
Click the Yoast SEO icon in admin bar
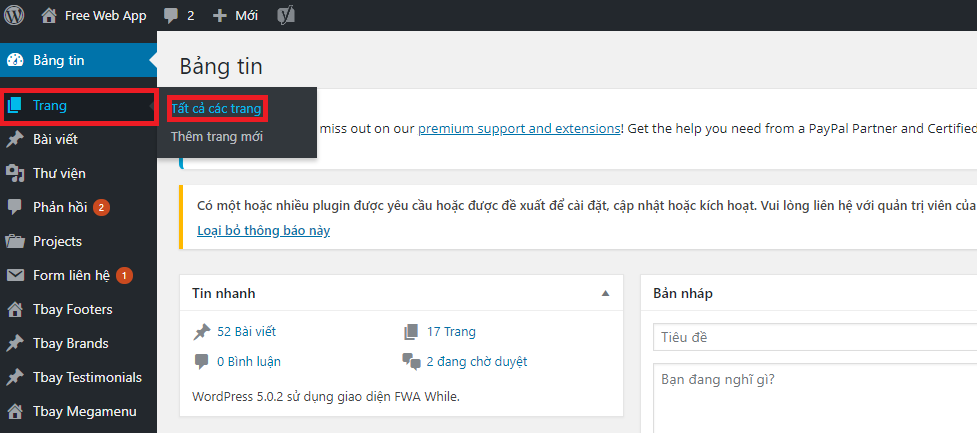pos(285,16)
